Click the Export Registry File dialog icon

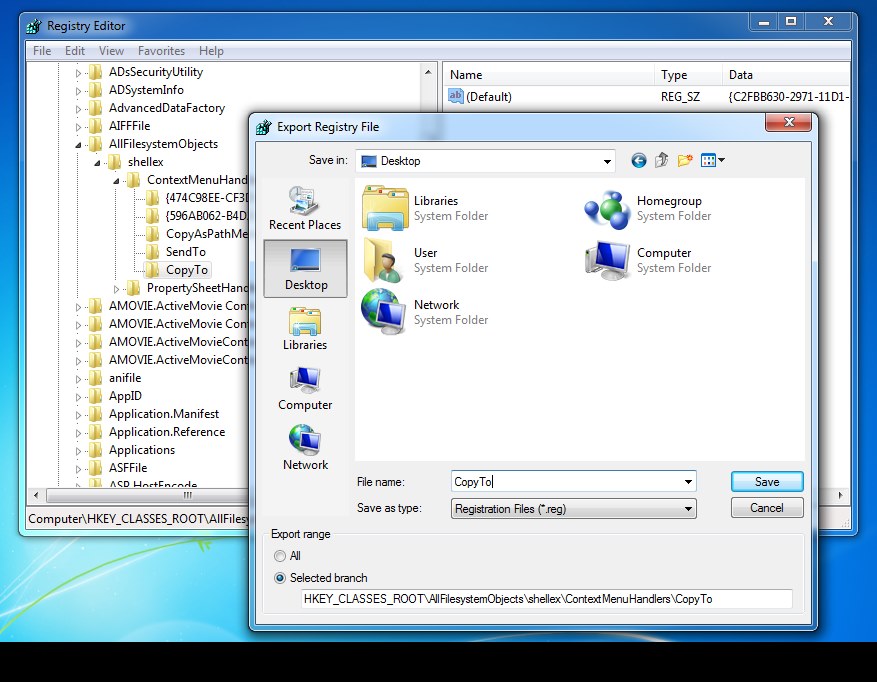point(263,127)
